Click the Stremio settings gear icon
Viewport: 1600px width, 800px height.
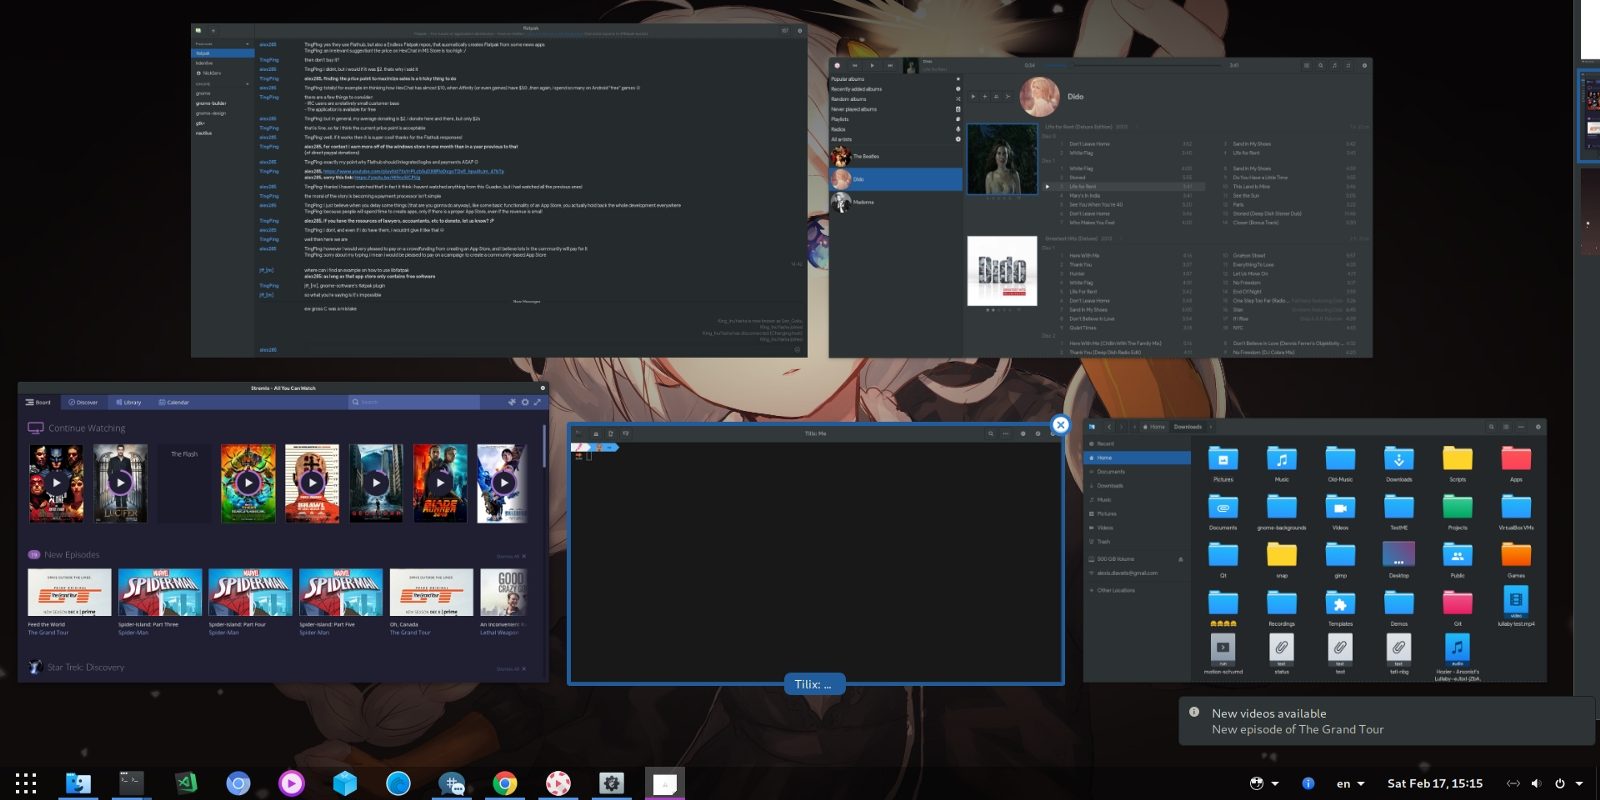pos(525,402)
